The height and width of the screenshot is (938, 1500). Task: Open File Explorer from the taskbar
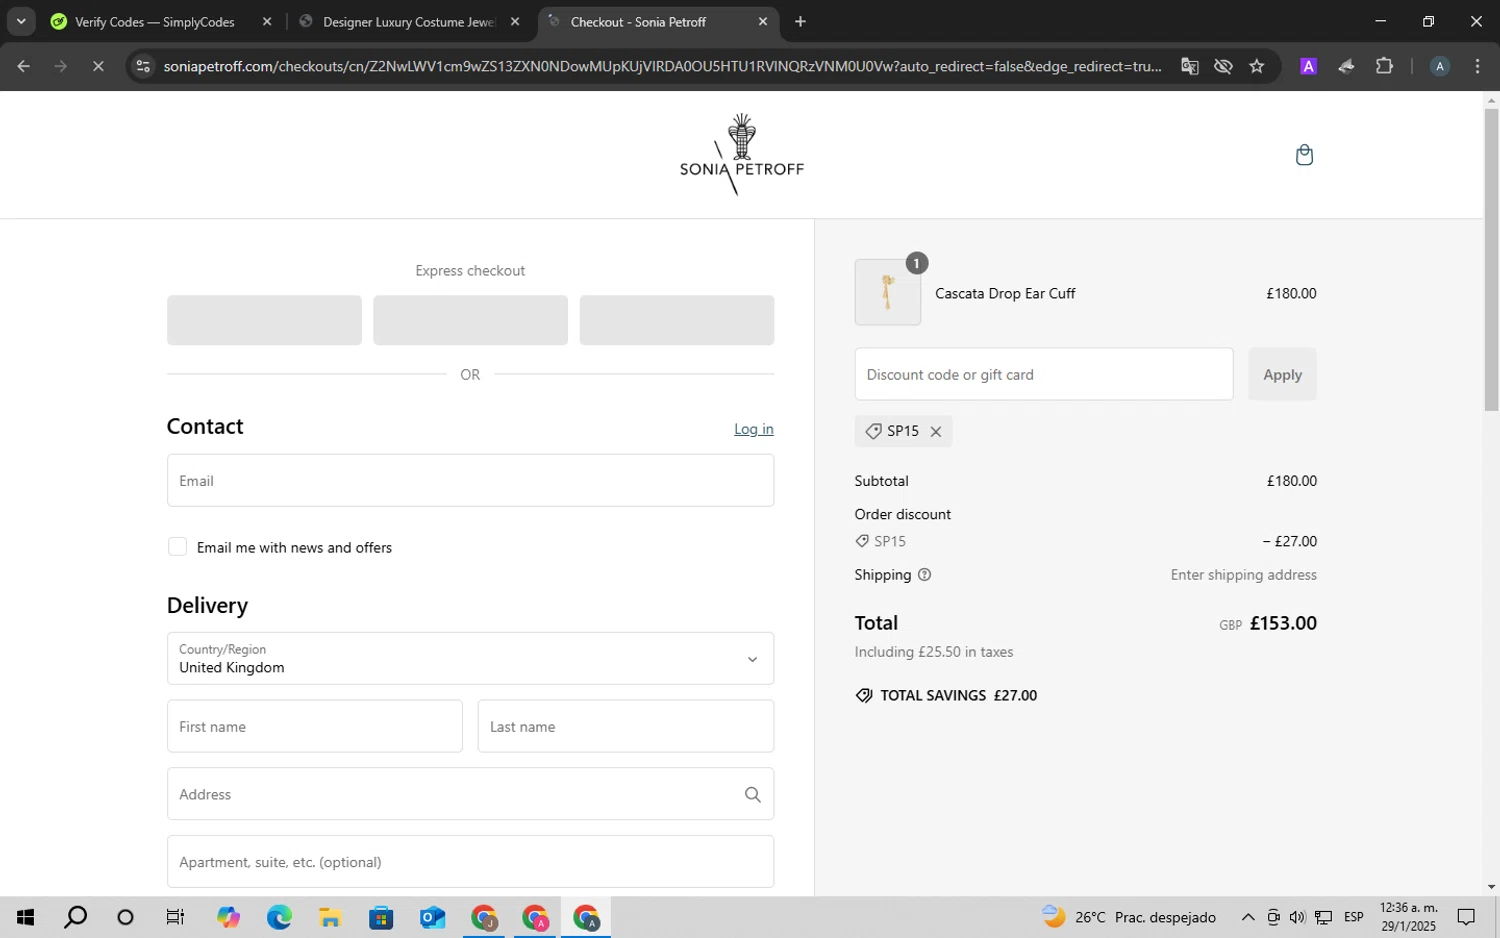tap(330, 917)
